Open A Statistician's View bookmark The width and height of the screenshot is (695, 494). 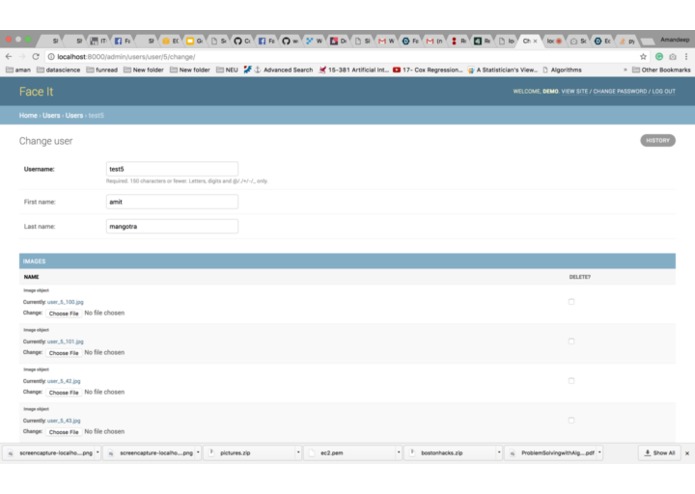click(502, 70)
